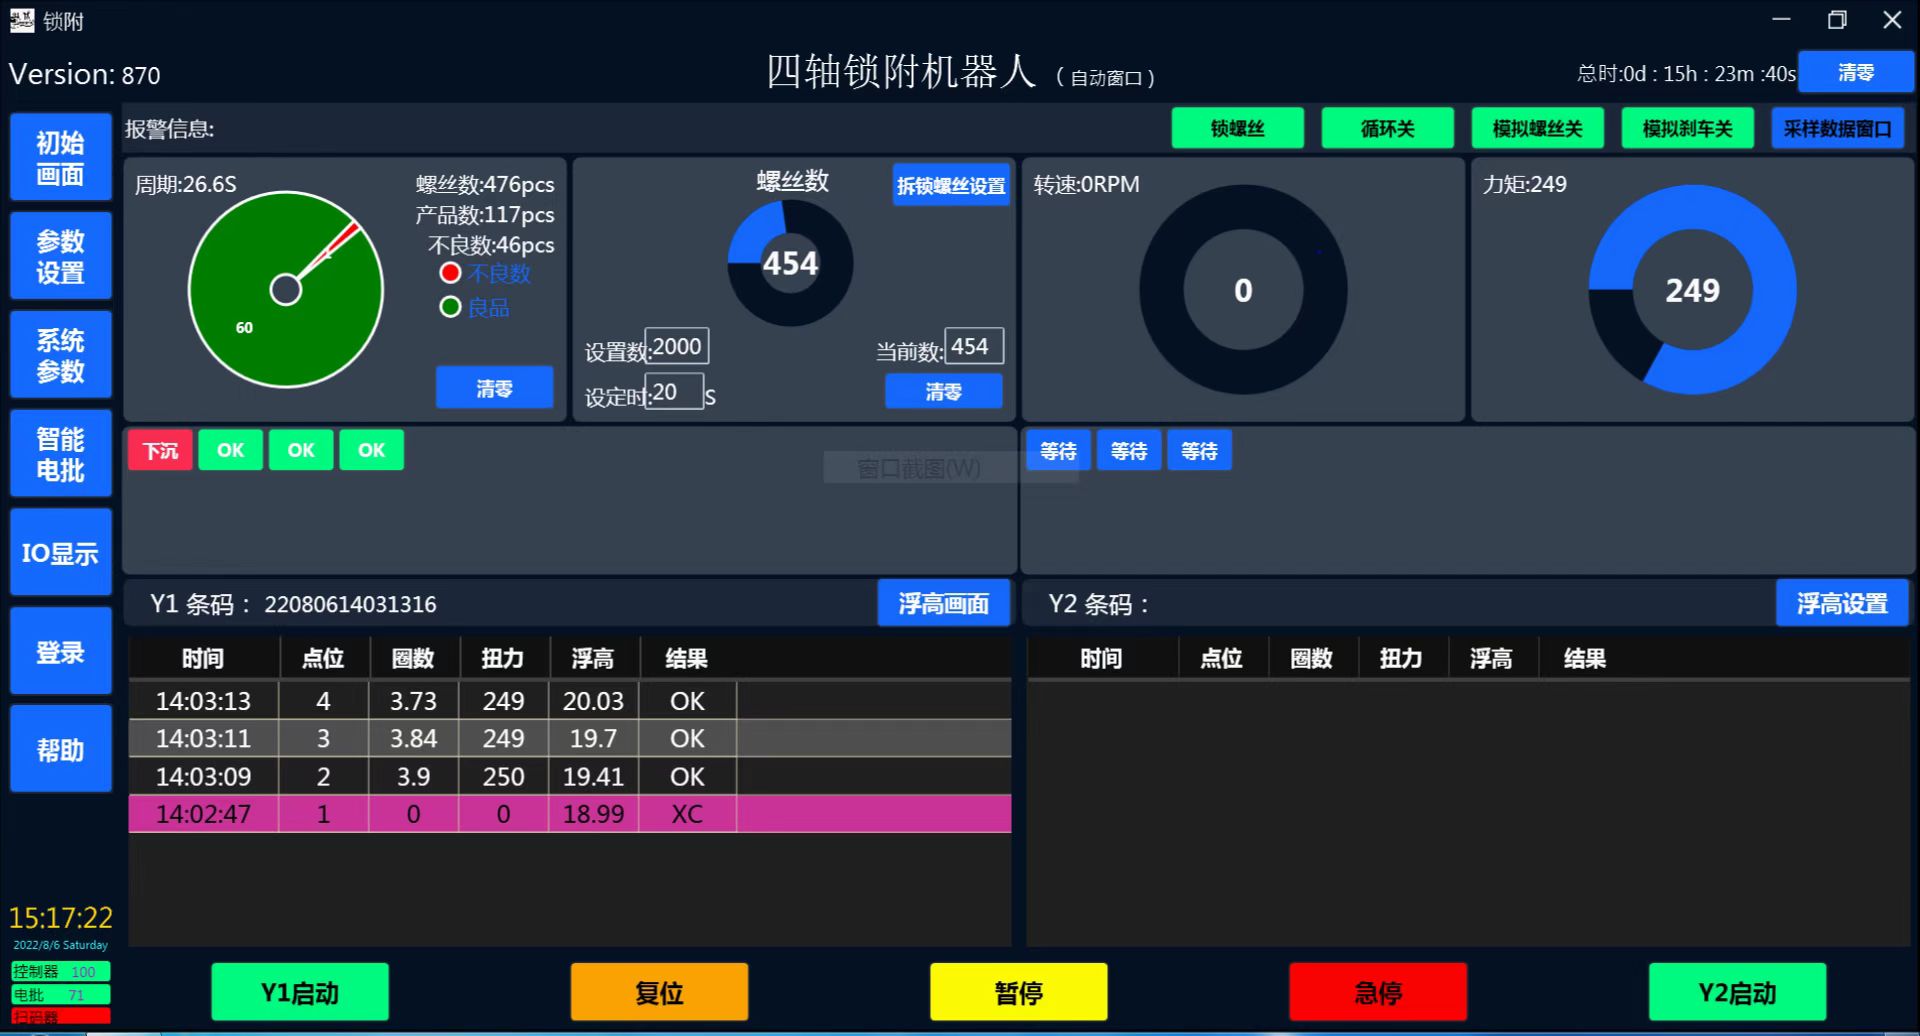Toggle the 模拟刹车关 switch

1687,129
